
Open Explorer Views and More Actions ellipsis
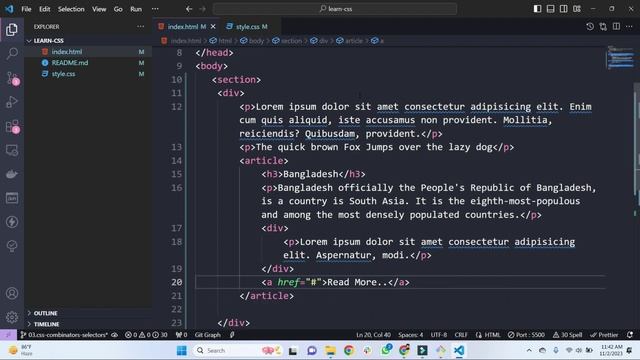pos(140,27)
